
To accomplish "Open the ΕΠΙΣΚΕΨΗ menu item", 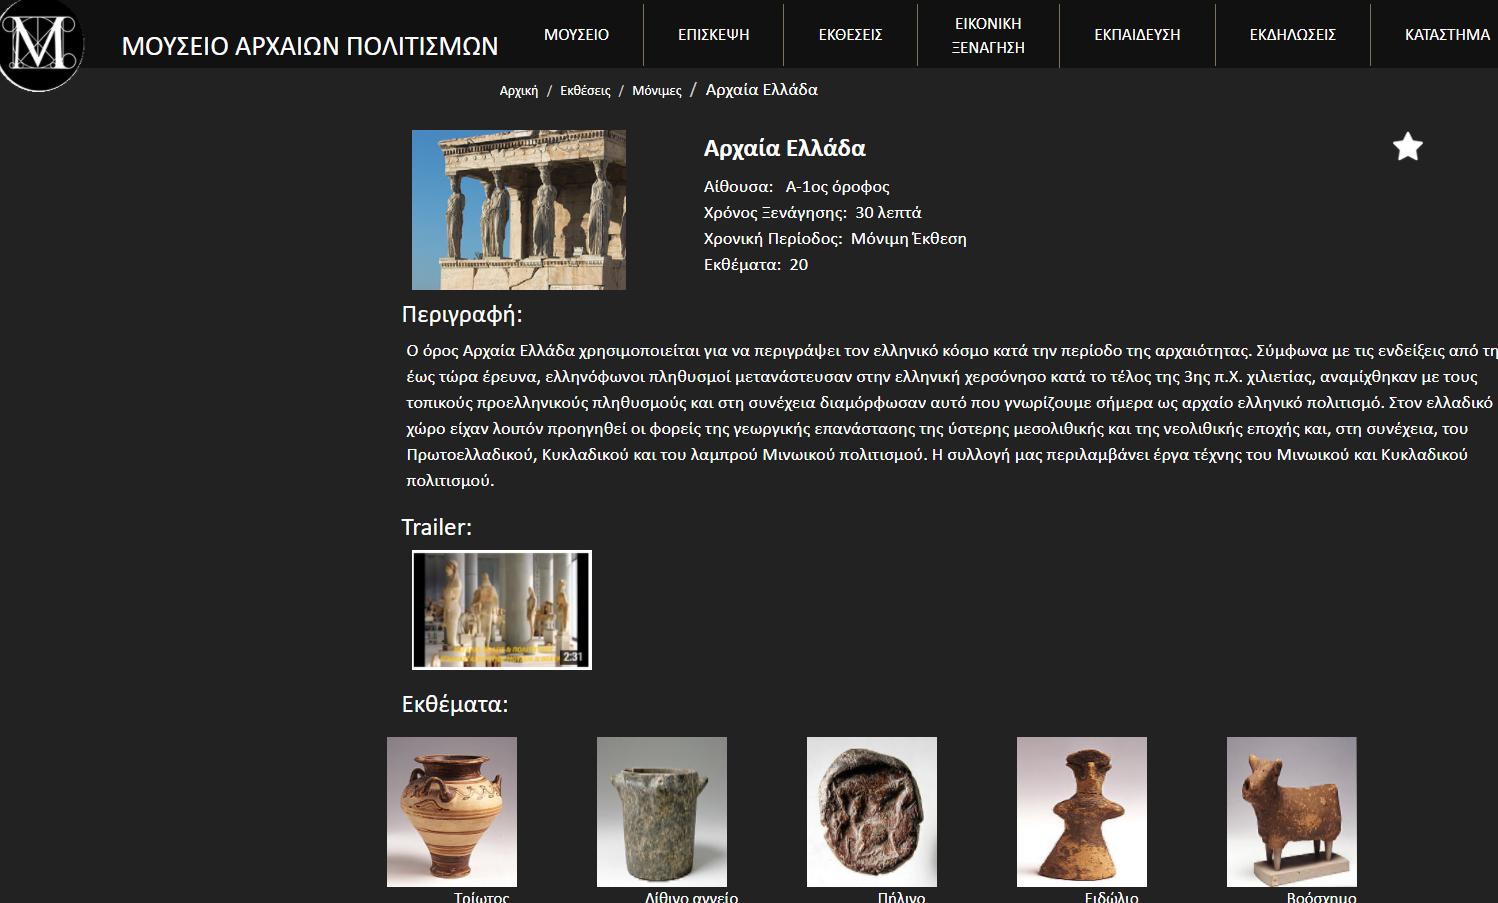I will click(713, 35).
